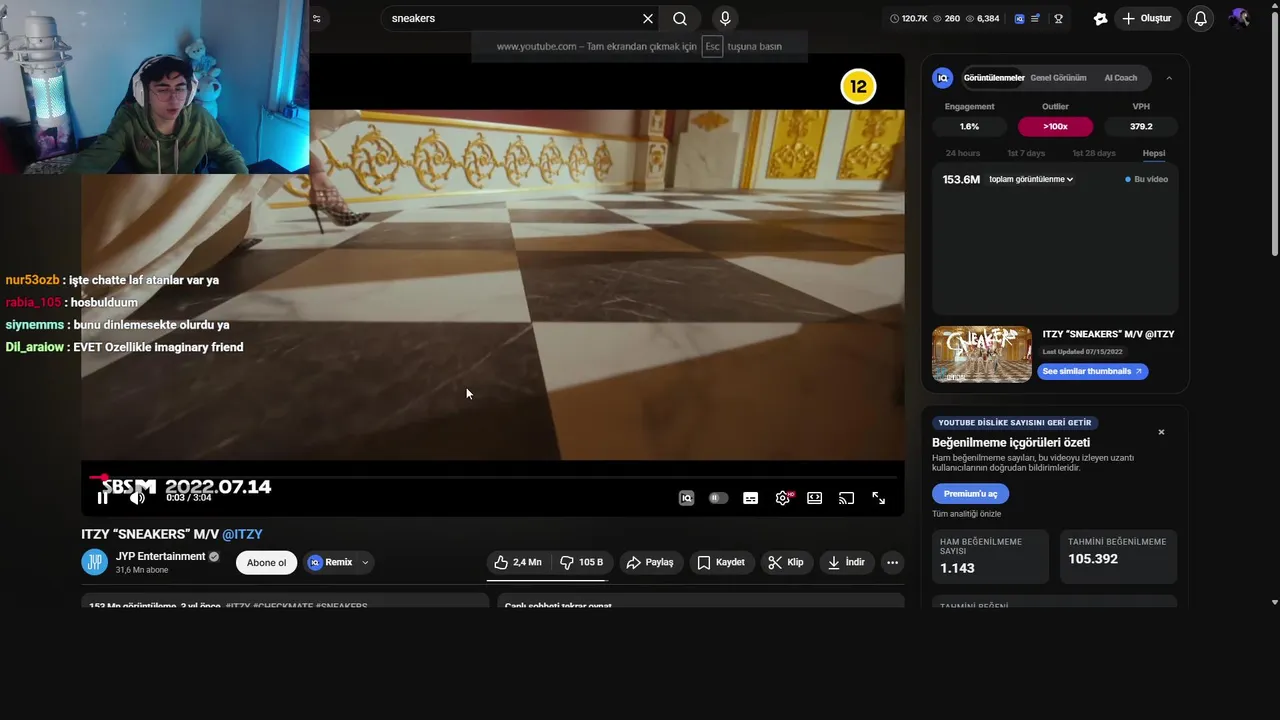1280x720 pixels.
Task: Open the white star-shaped extension icon
Action: (x=1100, y=18)
